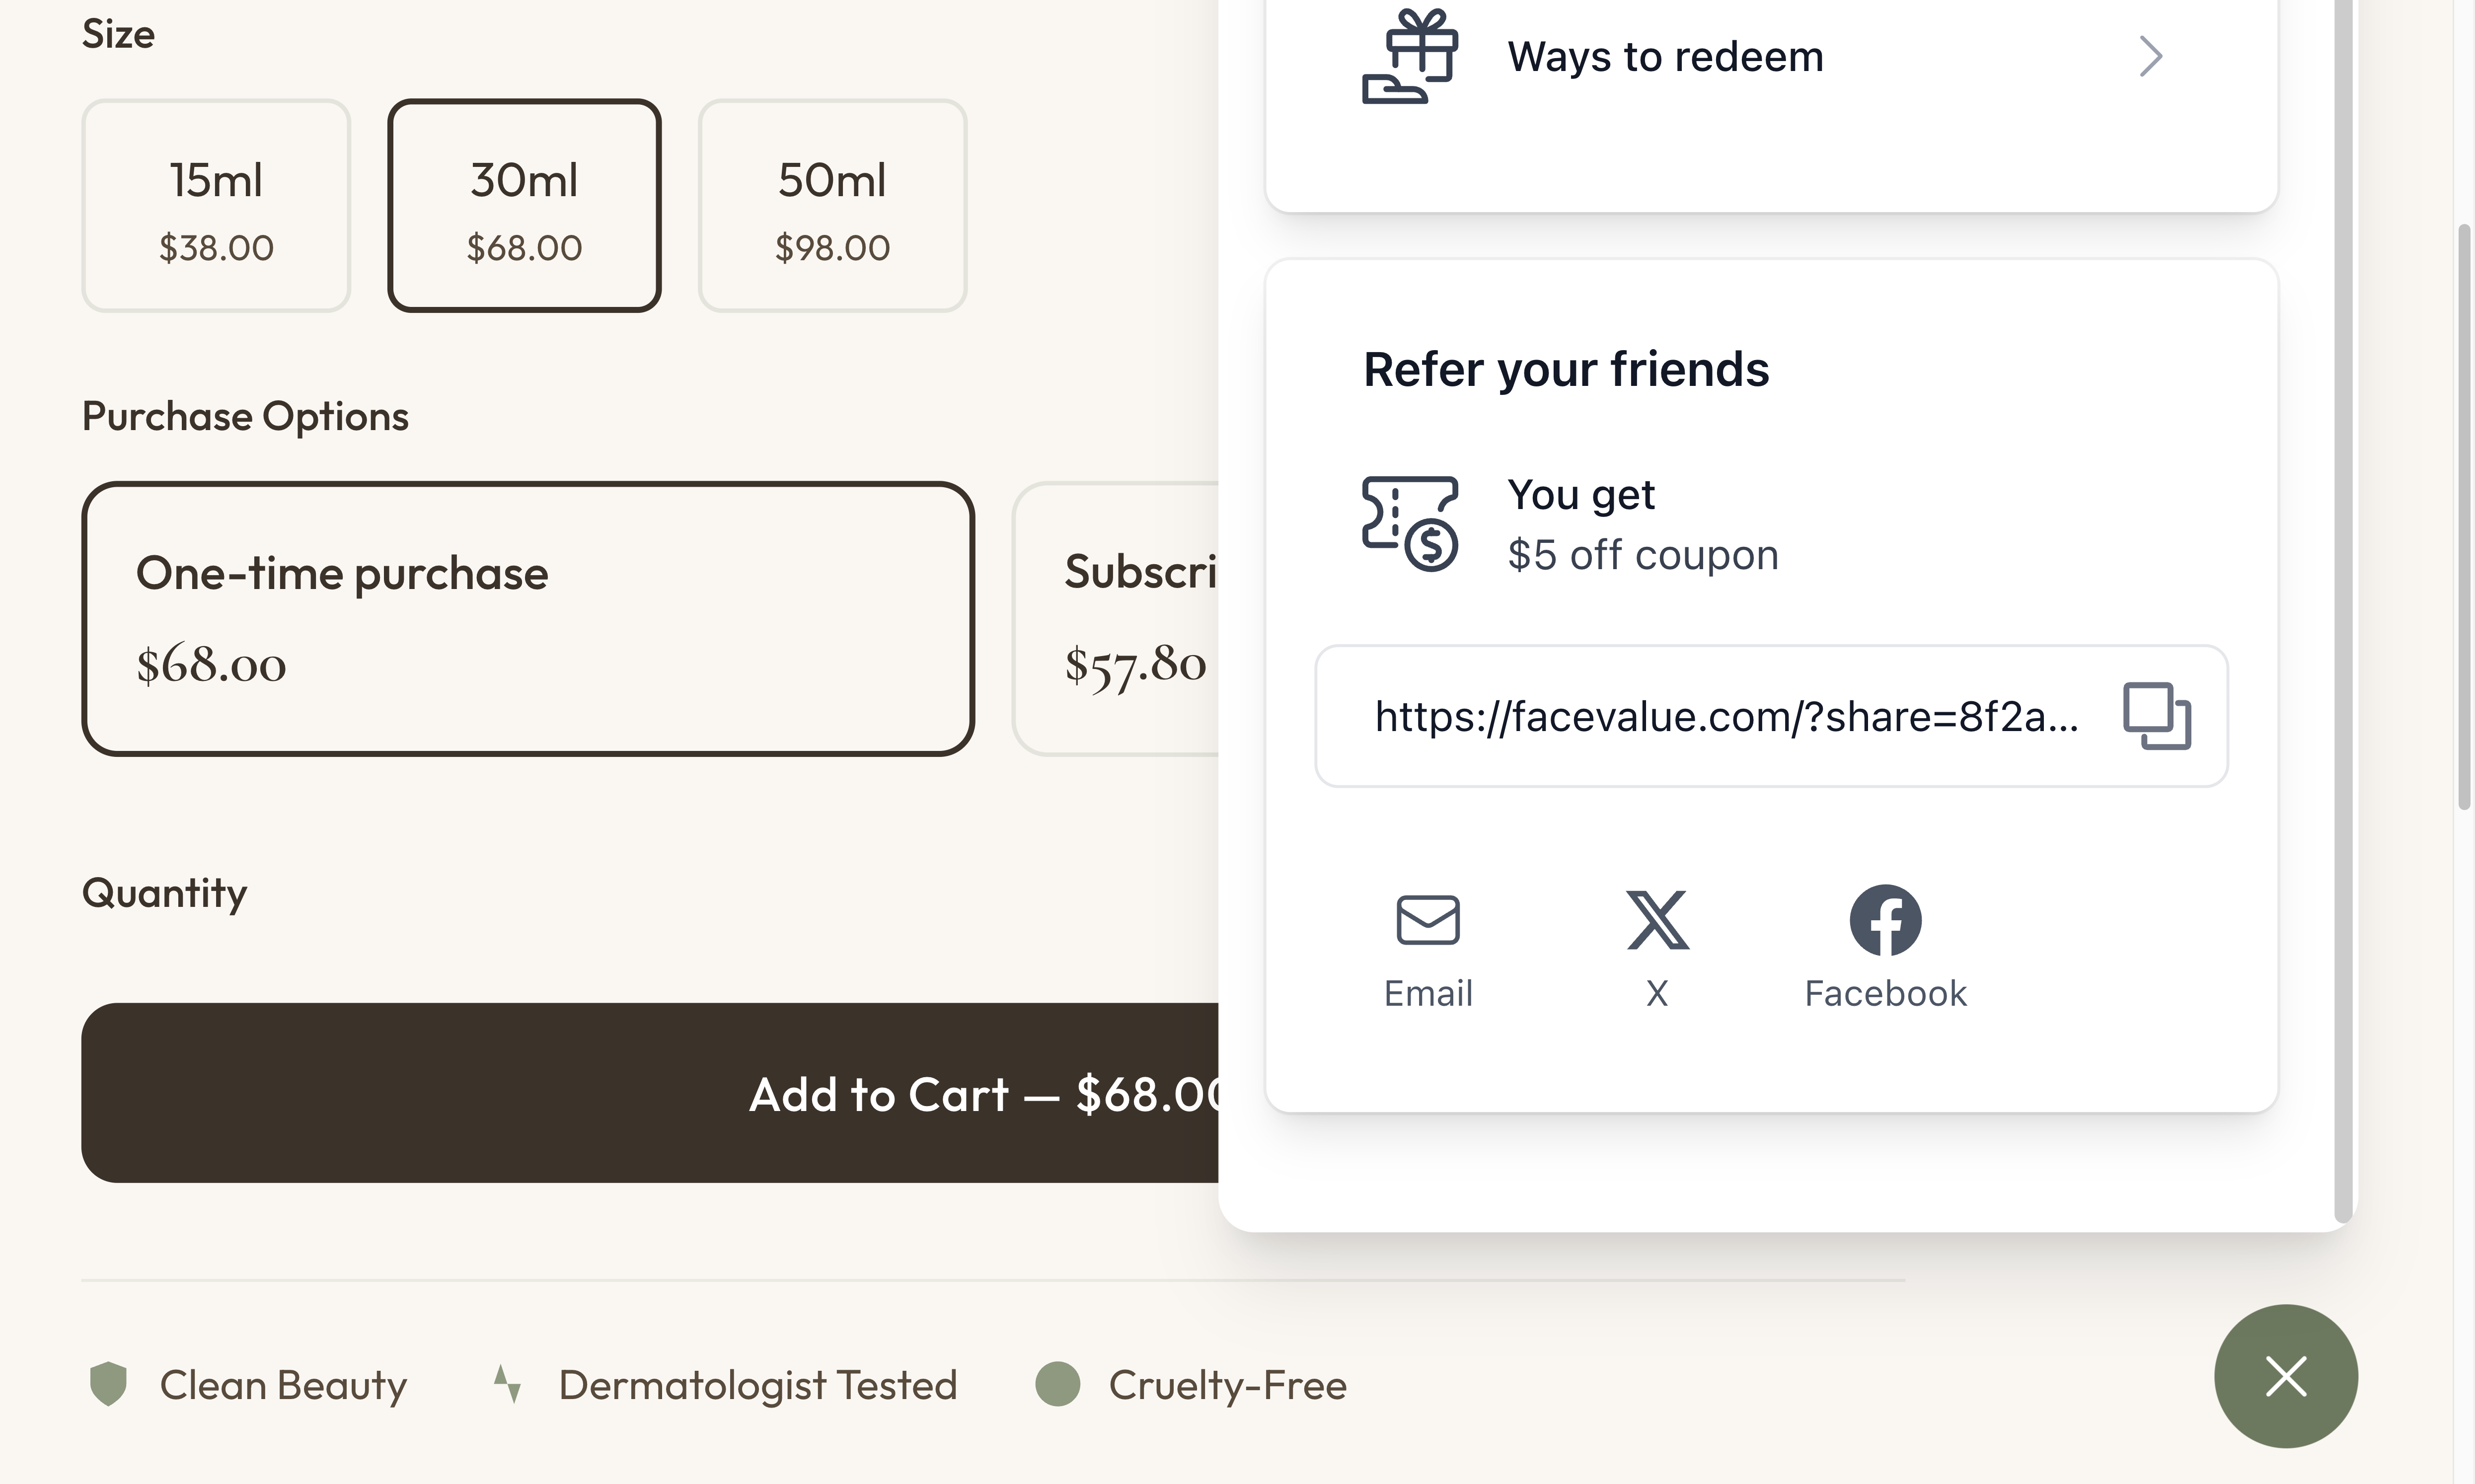Choose the 30ml size option
Screen dimensions: 2475x1484
(x=524, y=206)
